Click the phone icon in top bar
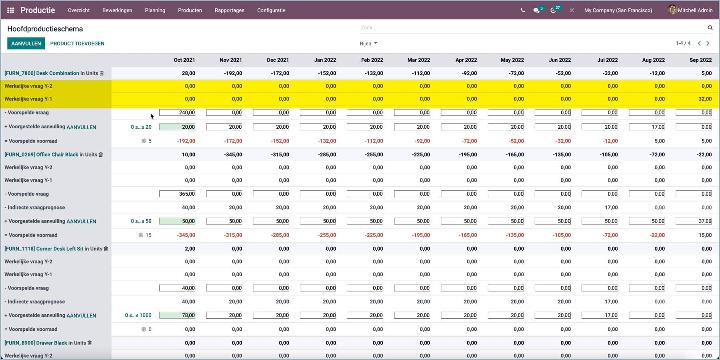This screenshot has height=360, width=720. coord(523,10)
